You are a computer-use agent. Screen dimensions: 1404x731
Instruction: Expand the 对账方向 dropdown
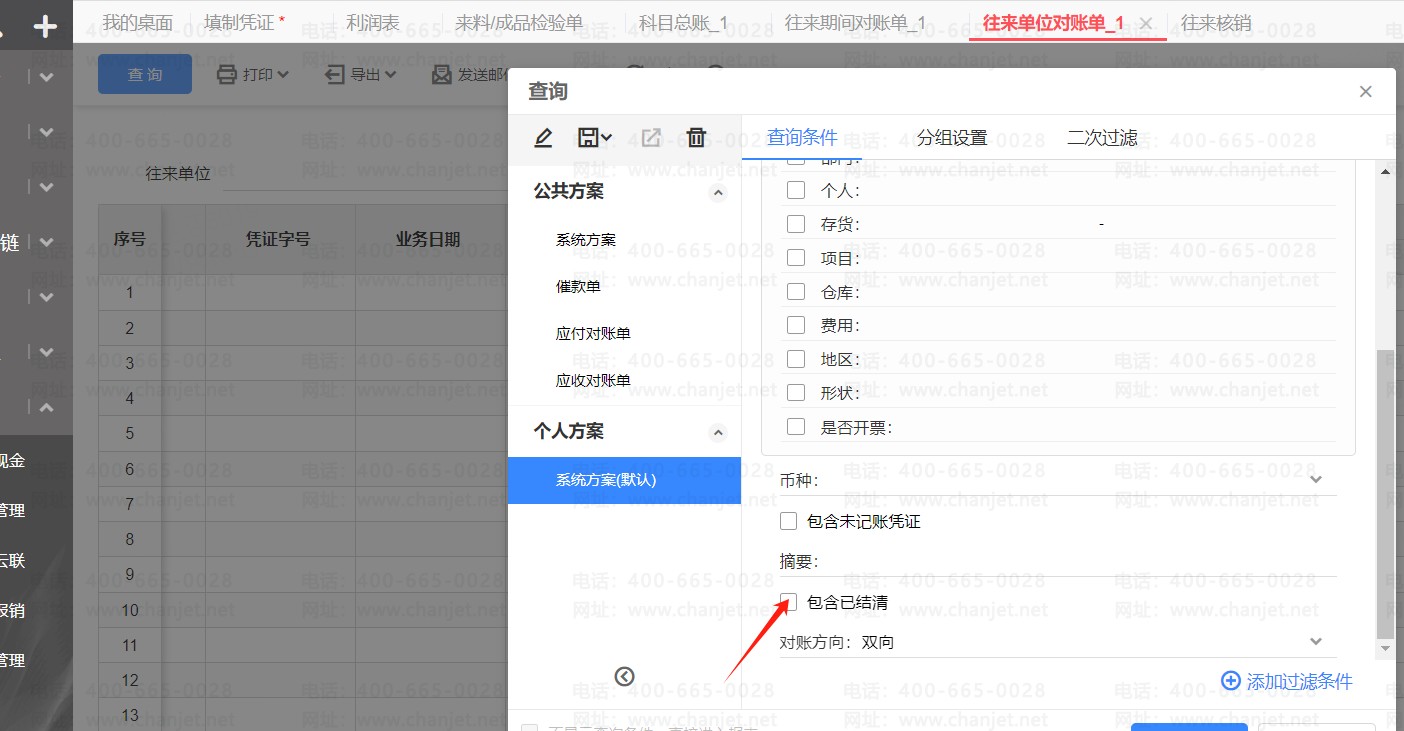[x=1315, y=642]
